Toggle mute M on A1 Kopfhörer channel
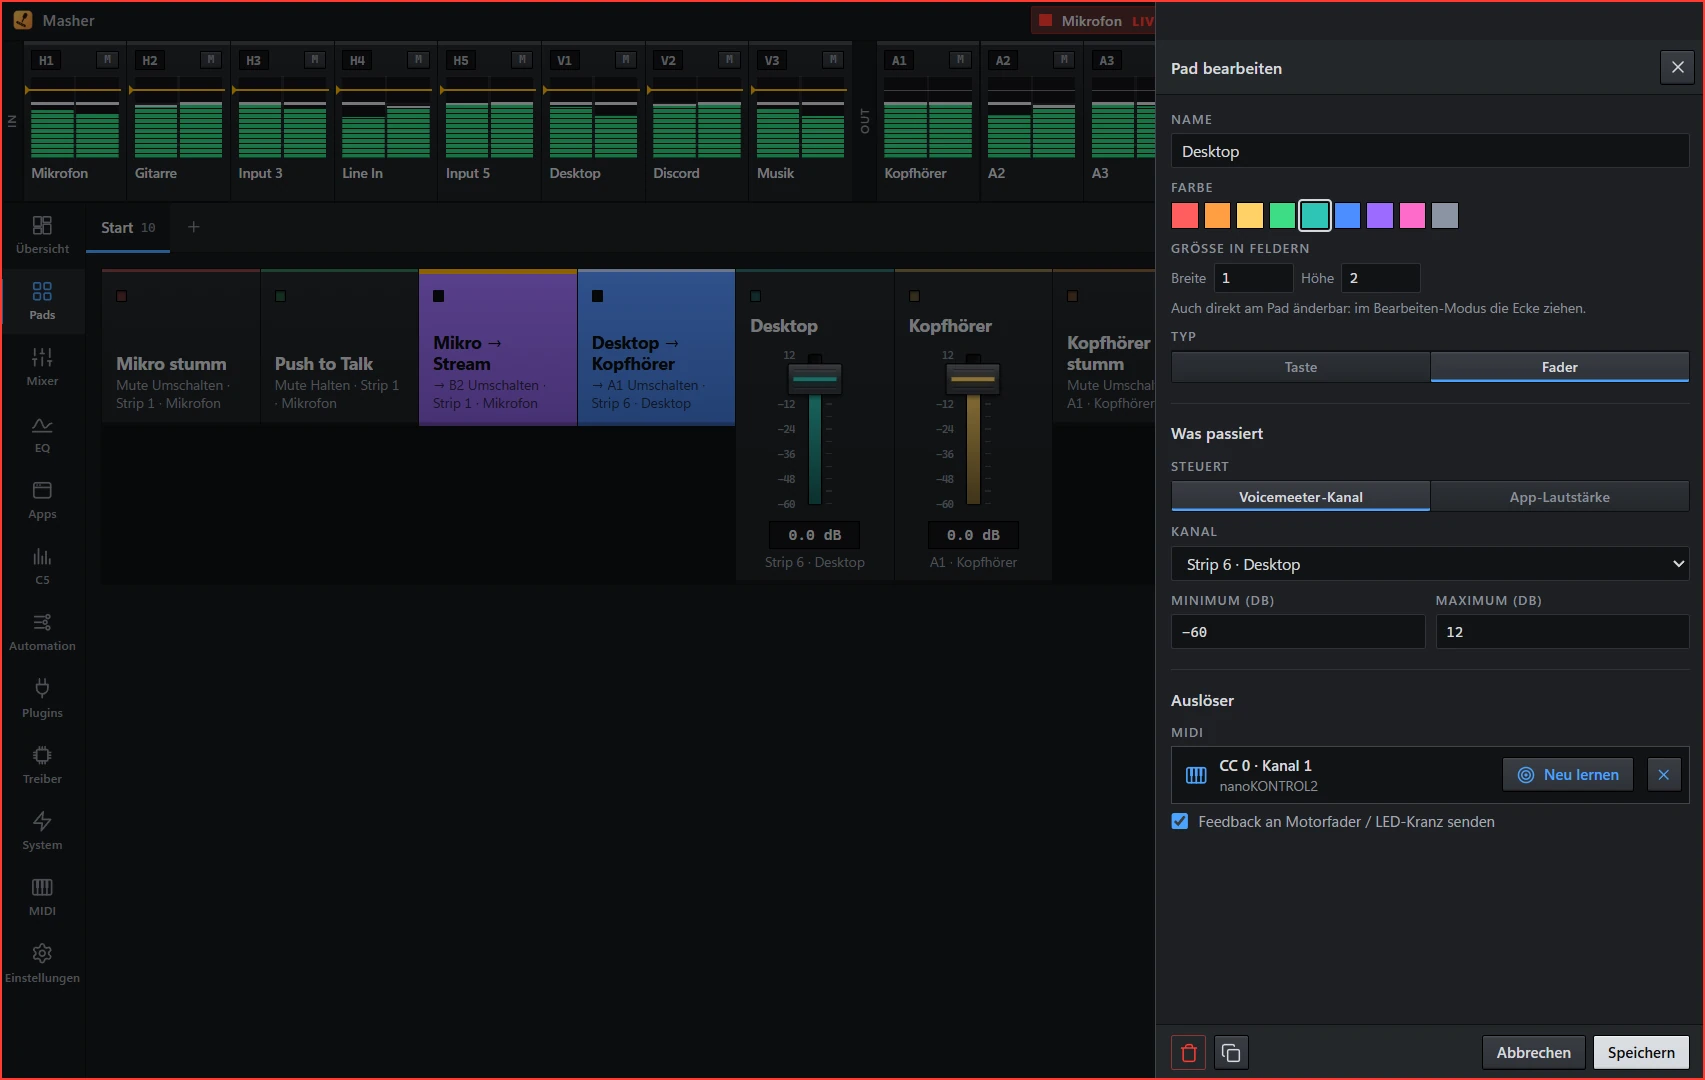 point(961,60)
